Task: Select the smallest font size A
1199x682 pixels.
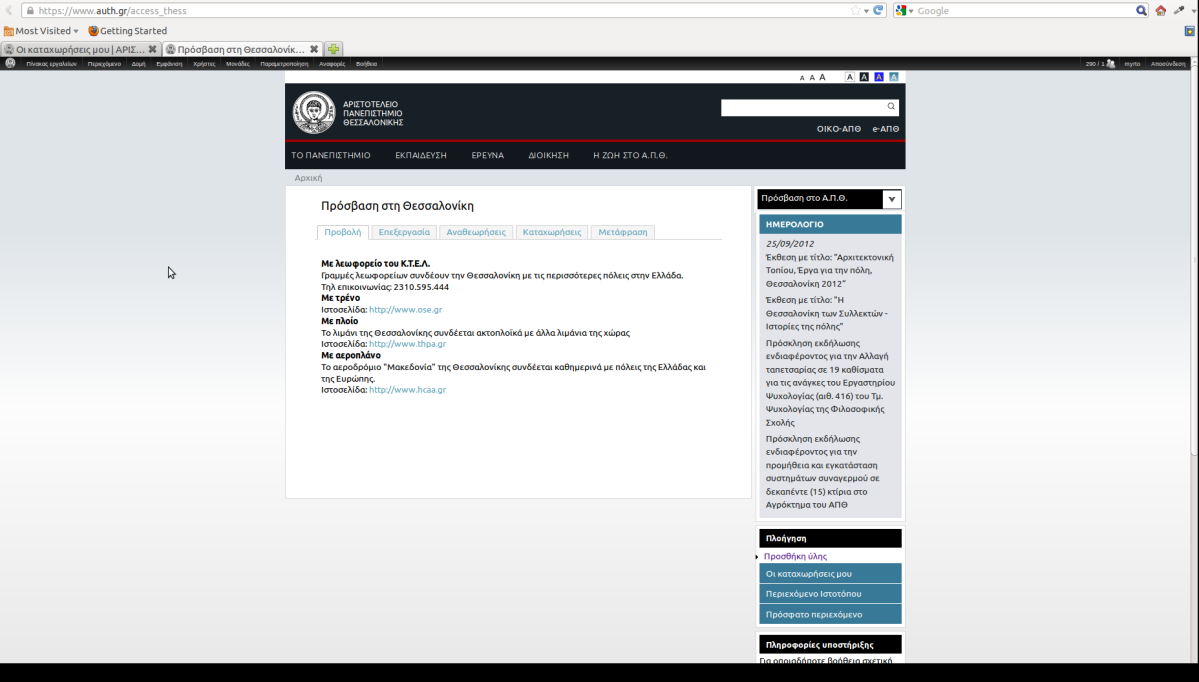Action: point(802,78)
